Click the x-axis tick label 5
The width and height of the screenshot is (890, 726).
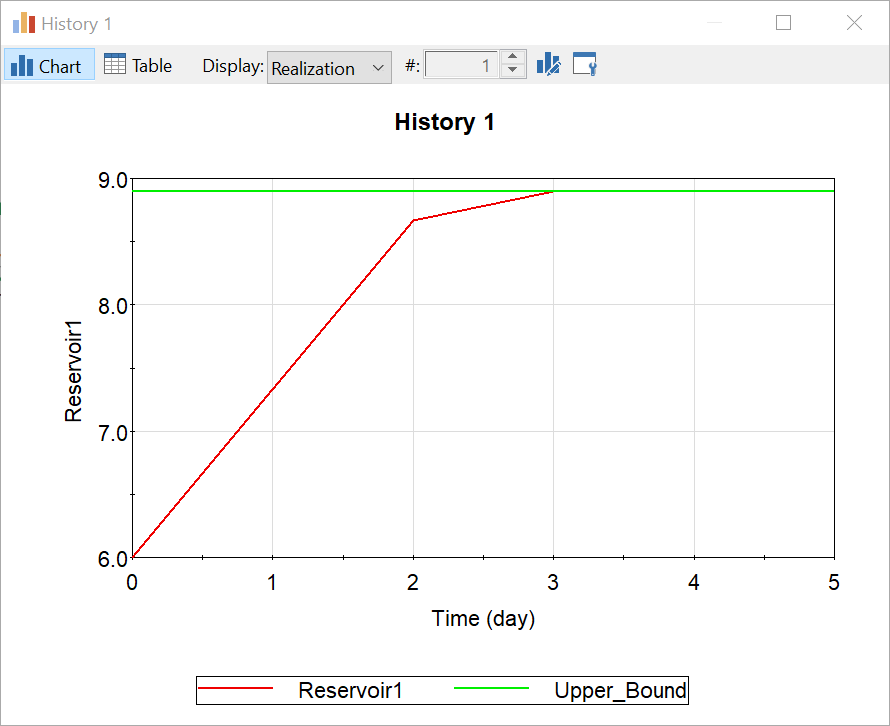tap(833, 582)
